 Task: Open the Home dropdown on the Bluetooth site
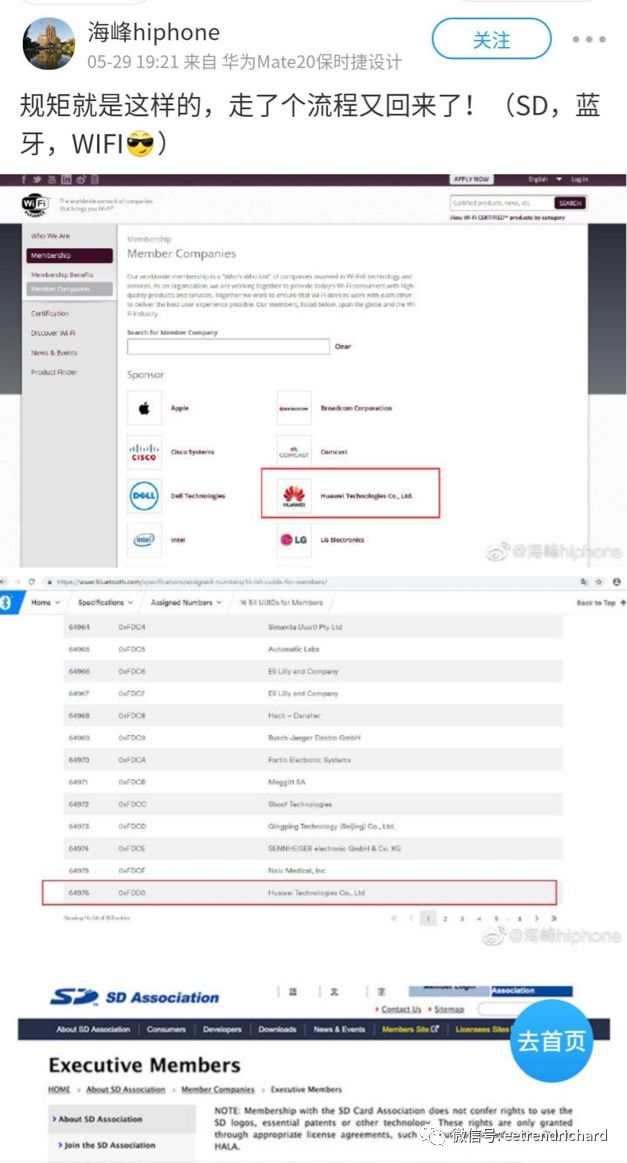[x=45, y=602]
